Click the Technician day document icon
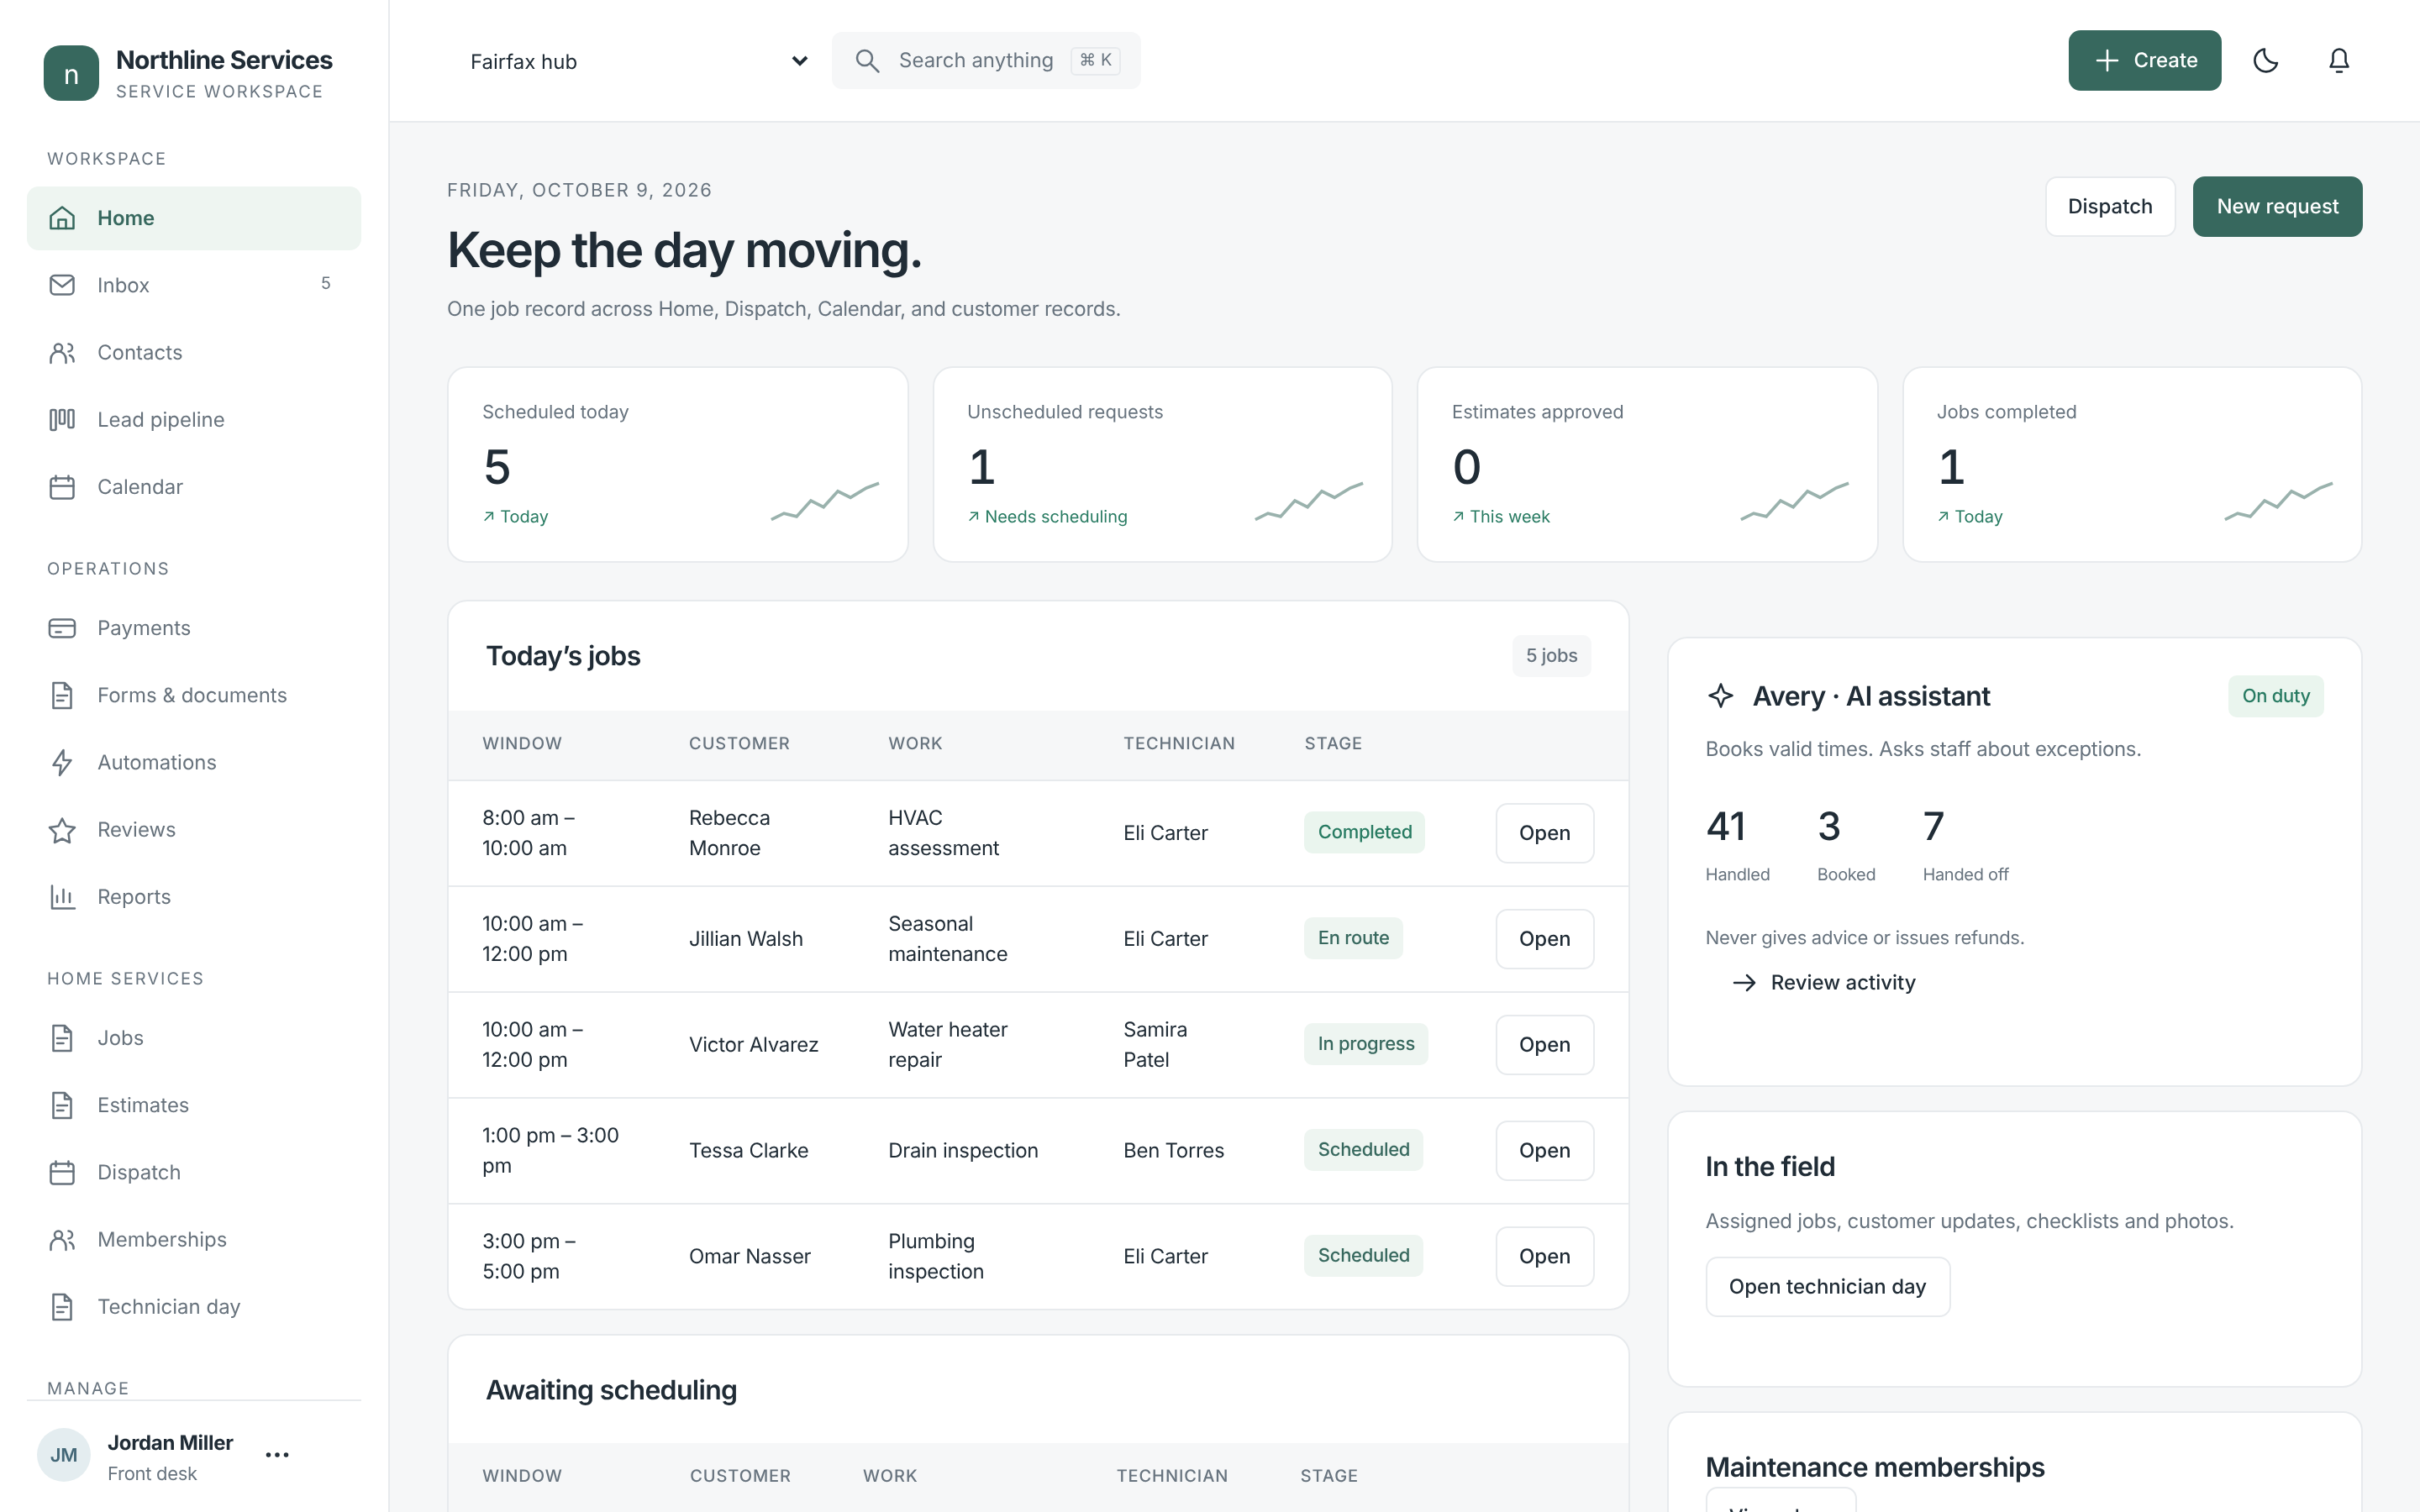 coord(62,1306)
